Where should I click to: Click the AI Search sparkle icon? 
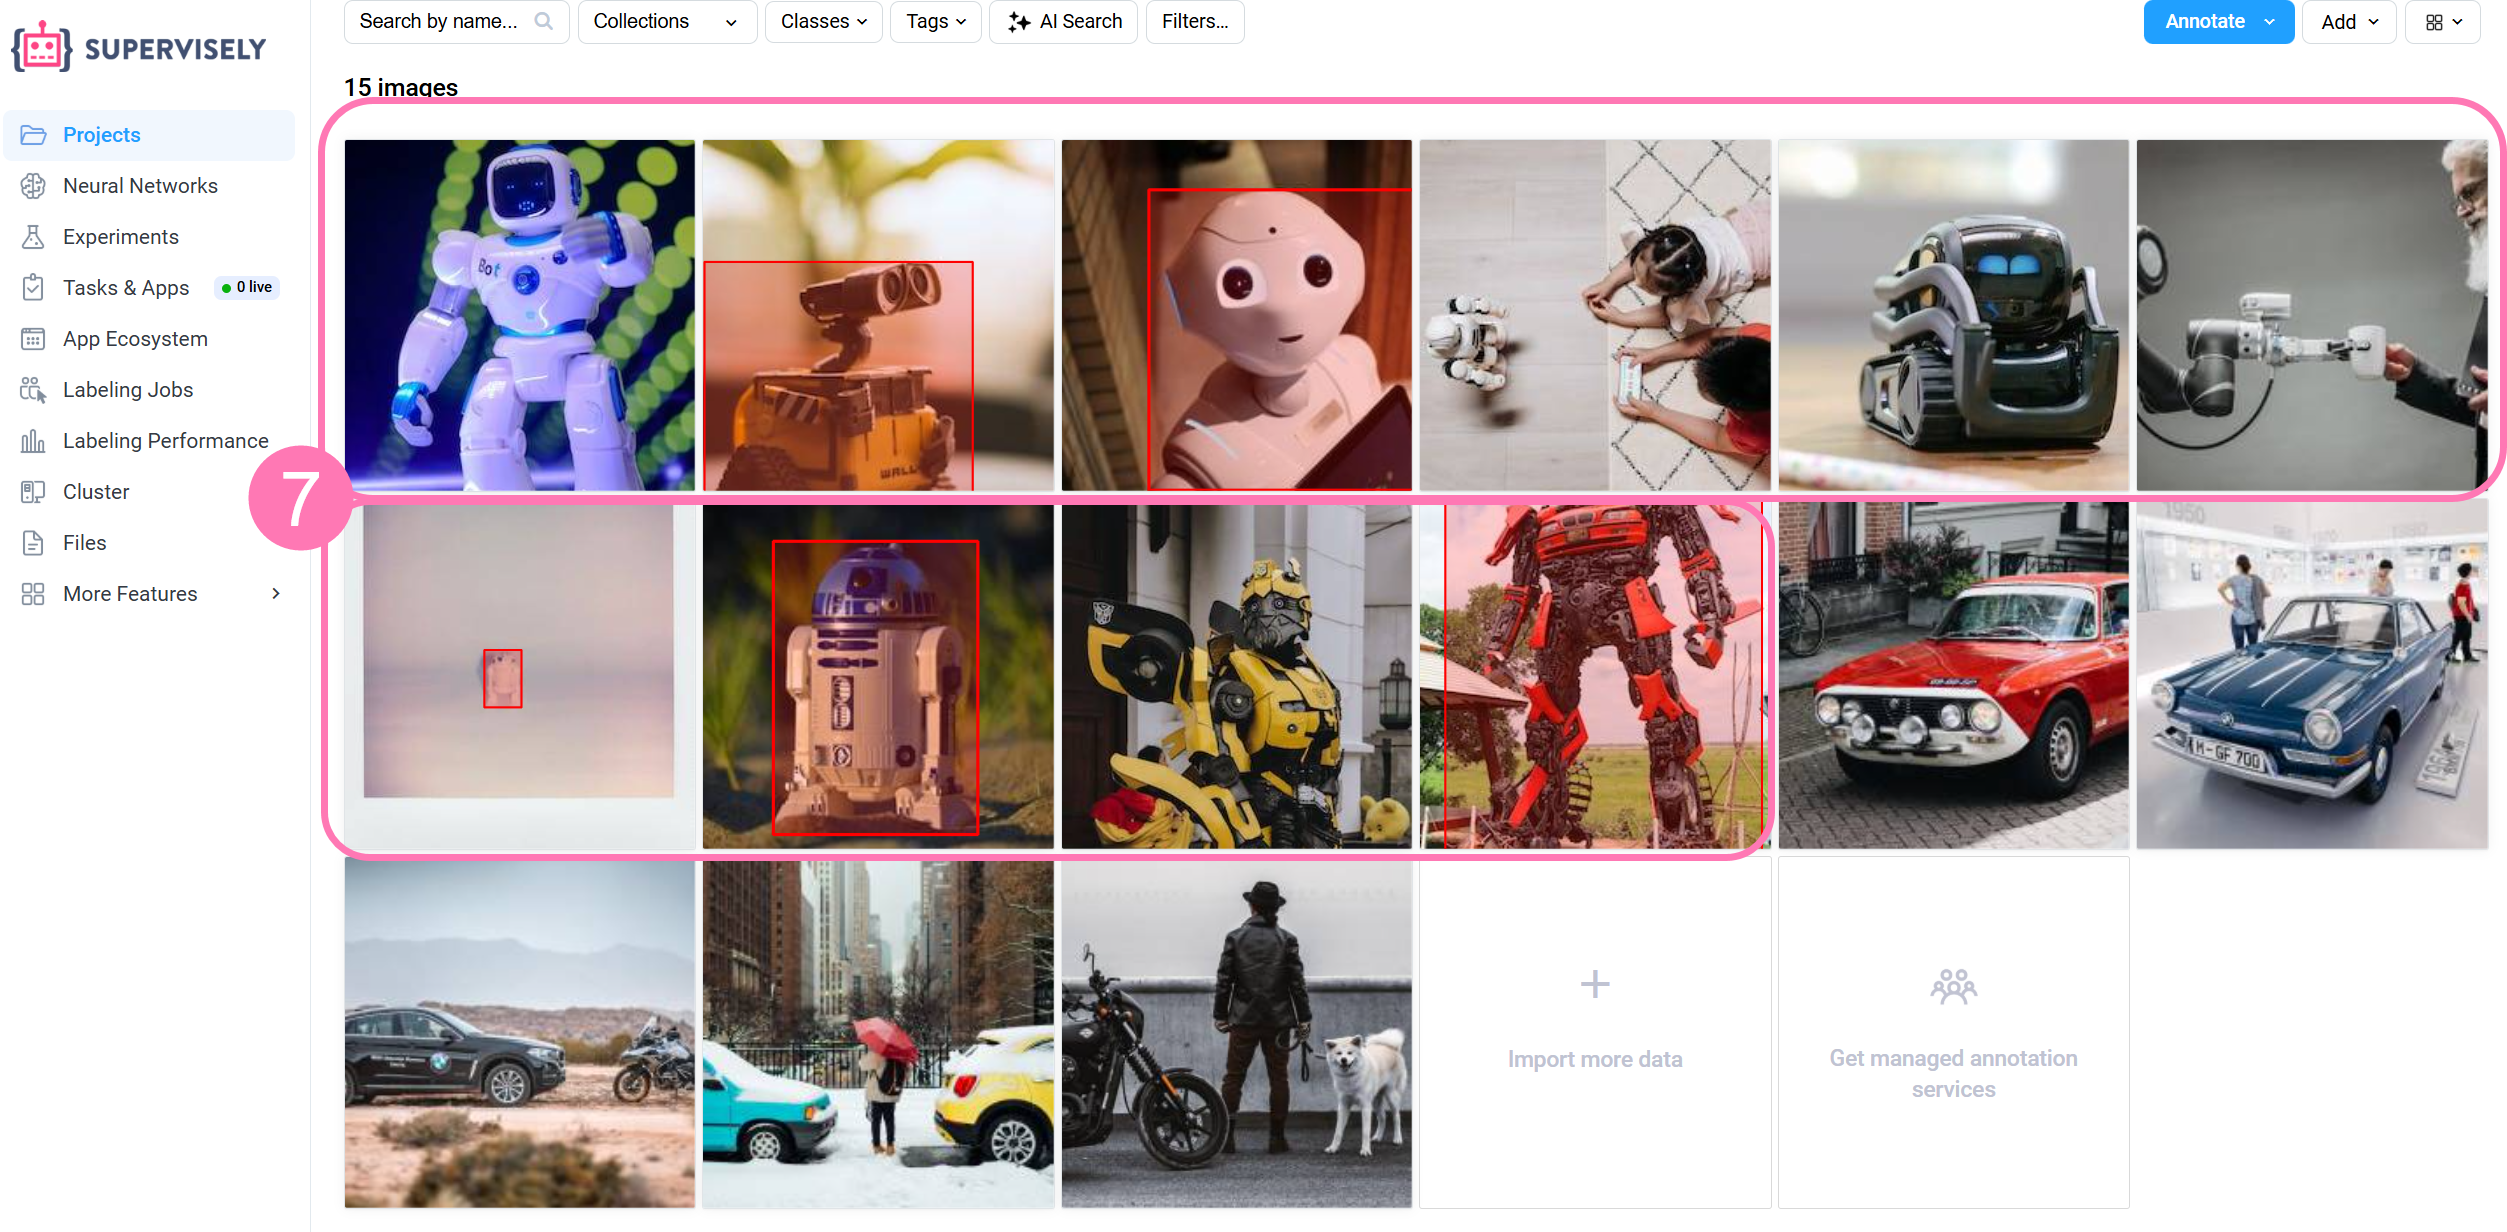tap(1018, 21)
